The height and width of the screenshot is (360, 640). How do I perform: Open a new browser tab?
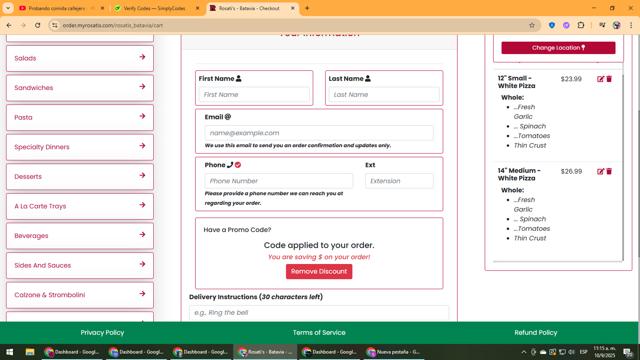point(307,8)
